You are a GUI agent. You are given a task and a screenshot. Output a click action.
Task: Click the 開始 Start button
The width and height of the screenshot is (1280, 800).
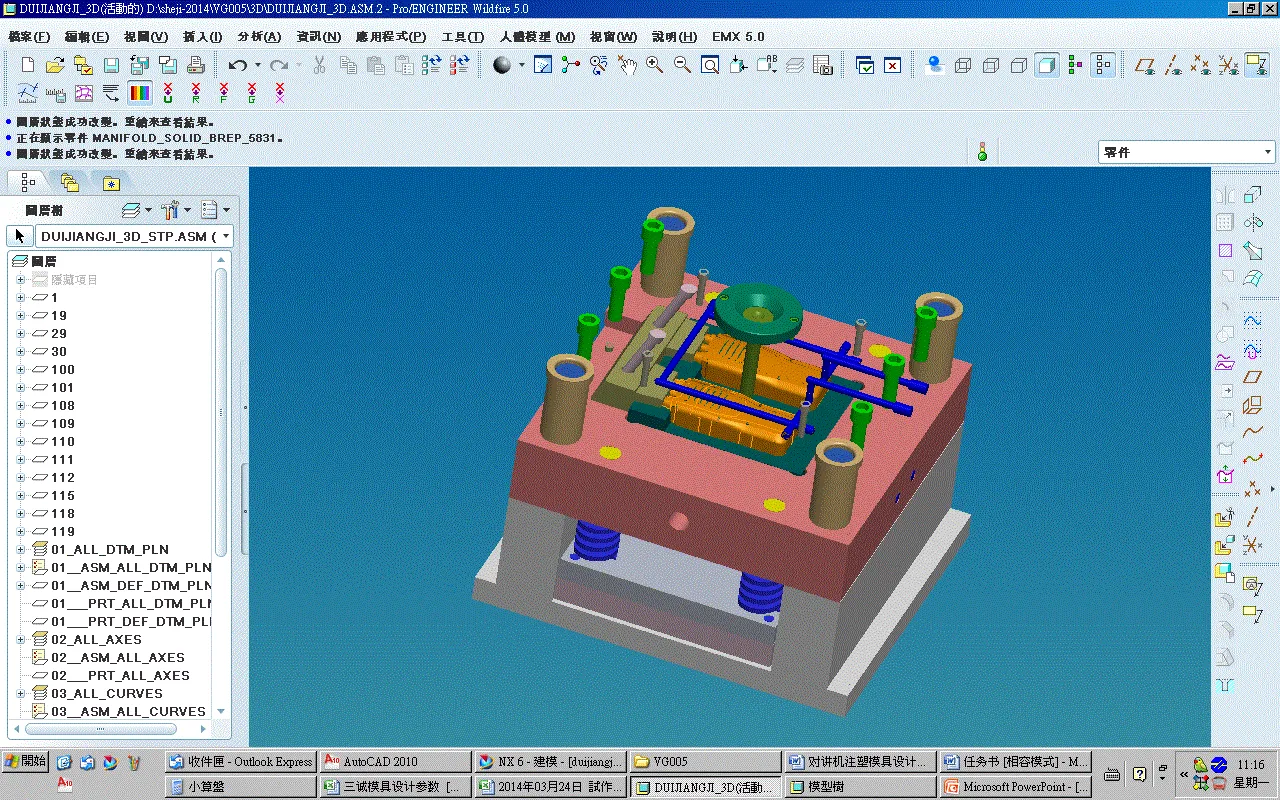coord(26,761)
